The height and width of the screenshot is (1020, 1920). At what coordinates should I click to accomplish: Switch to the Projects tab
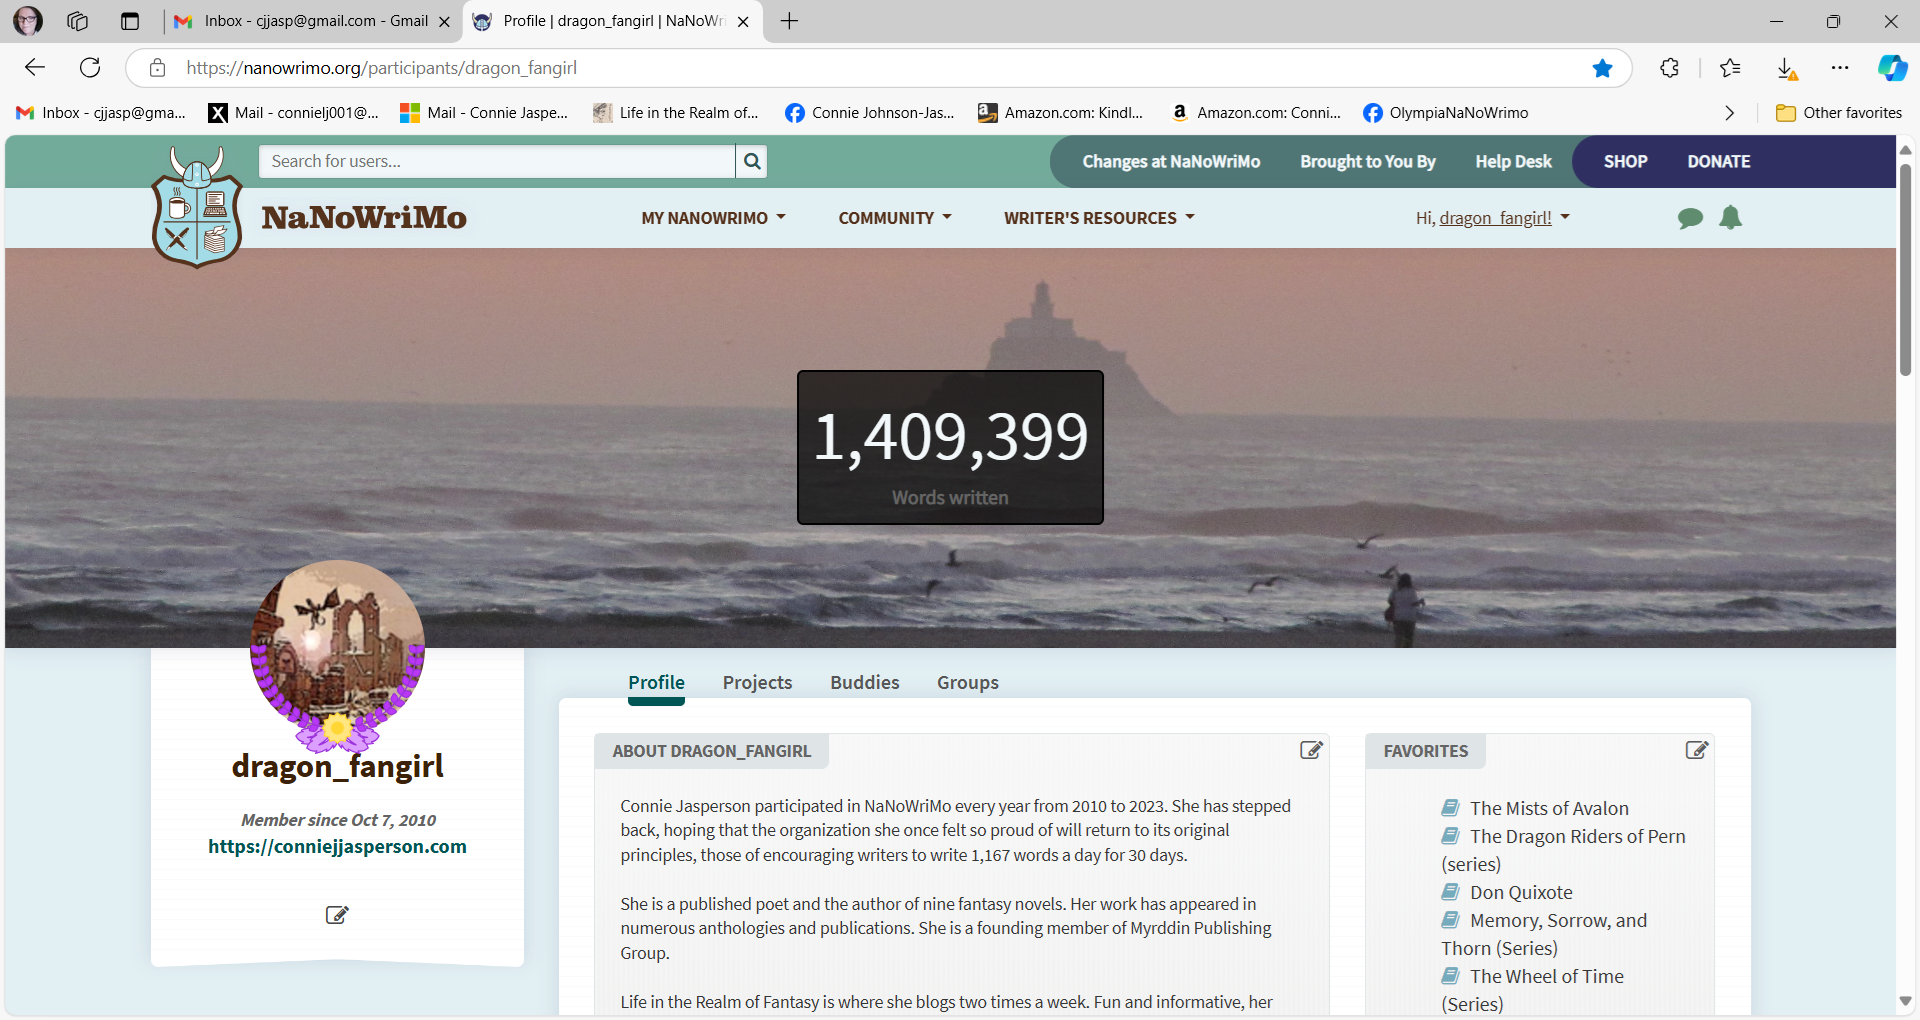pyautogui.click(x=757, y=682)
